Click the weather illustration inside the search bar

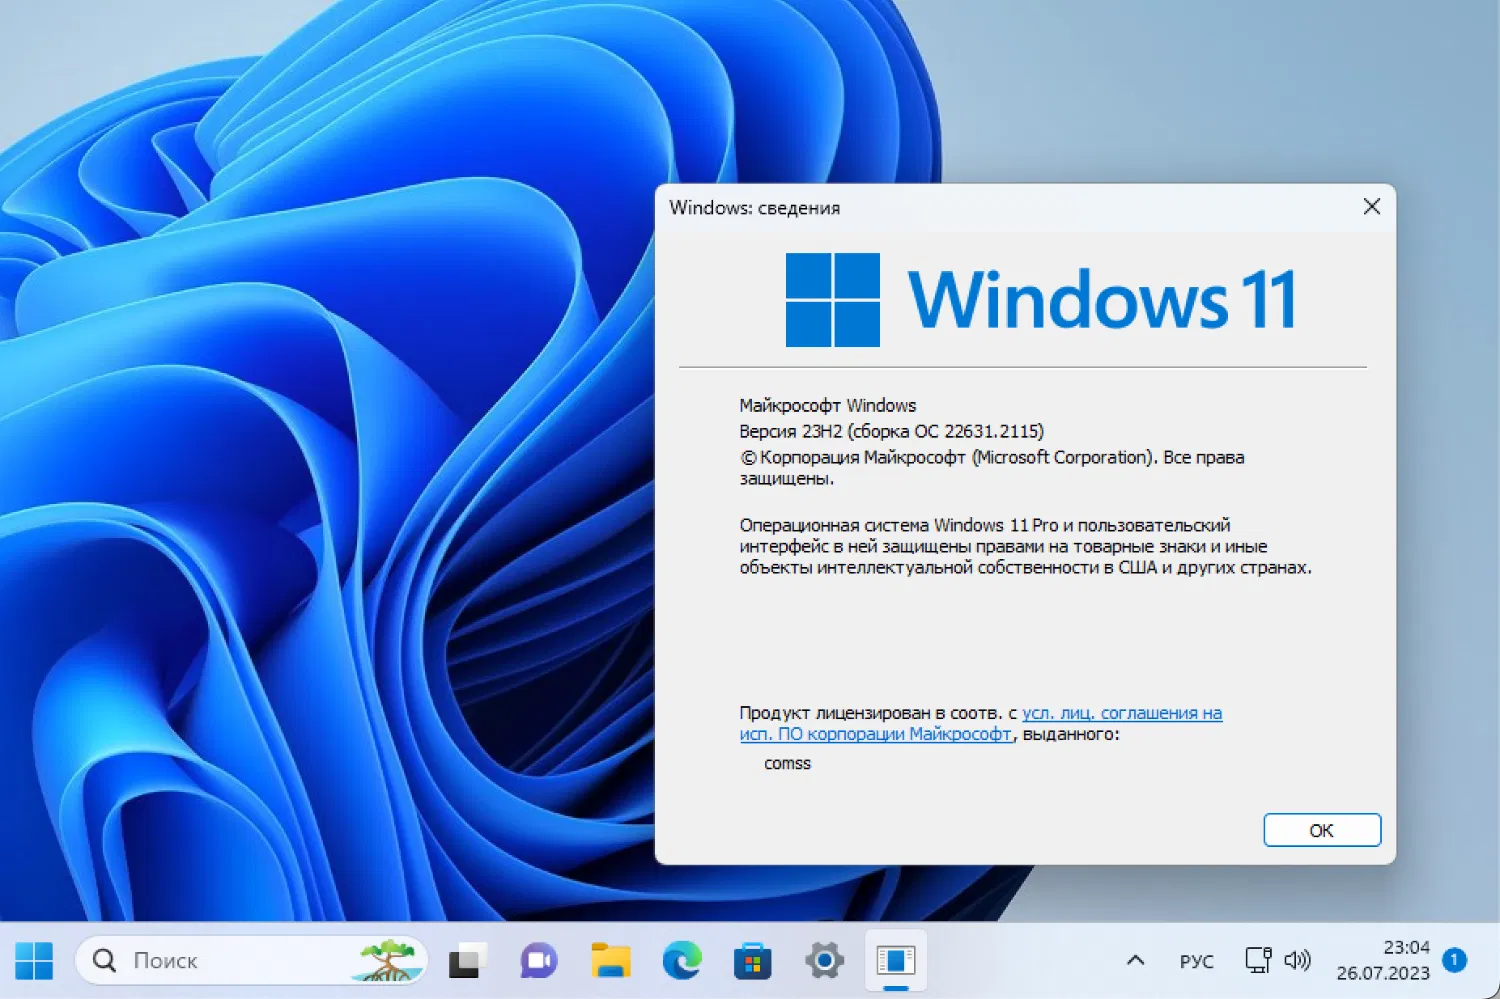click(391, 958)
